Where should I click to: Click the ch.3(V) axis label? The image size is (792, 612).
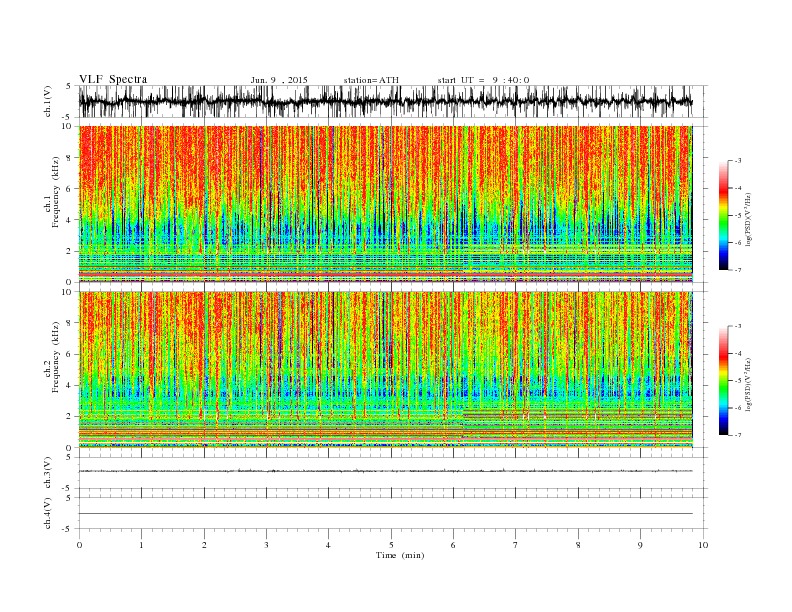click(x=48, y=473)
